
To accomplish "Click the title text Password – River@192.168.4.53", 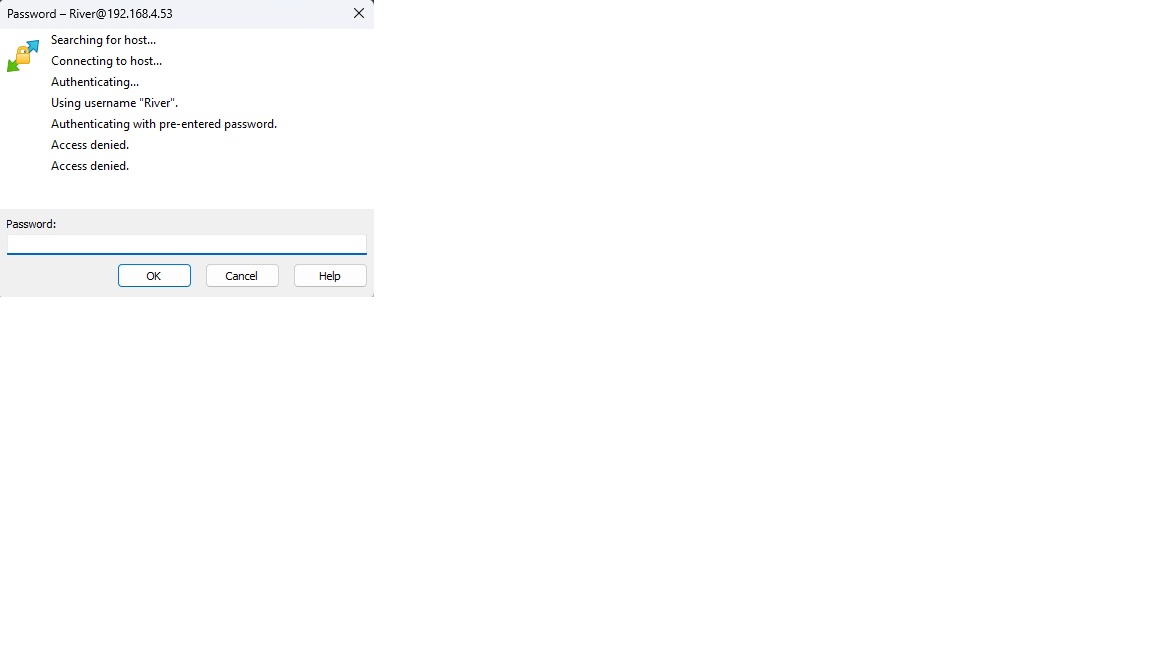I will pos(90,14).
